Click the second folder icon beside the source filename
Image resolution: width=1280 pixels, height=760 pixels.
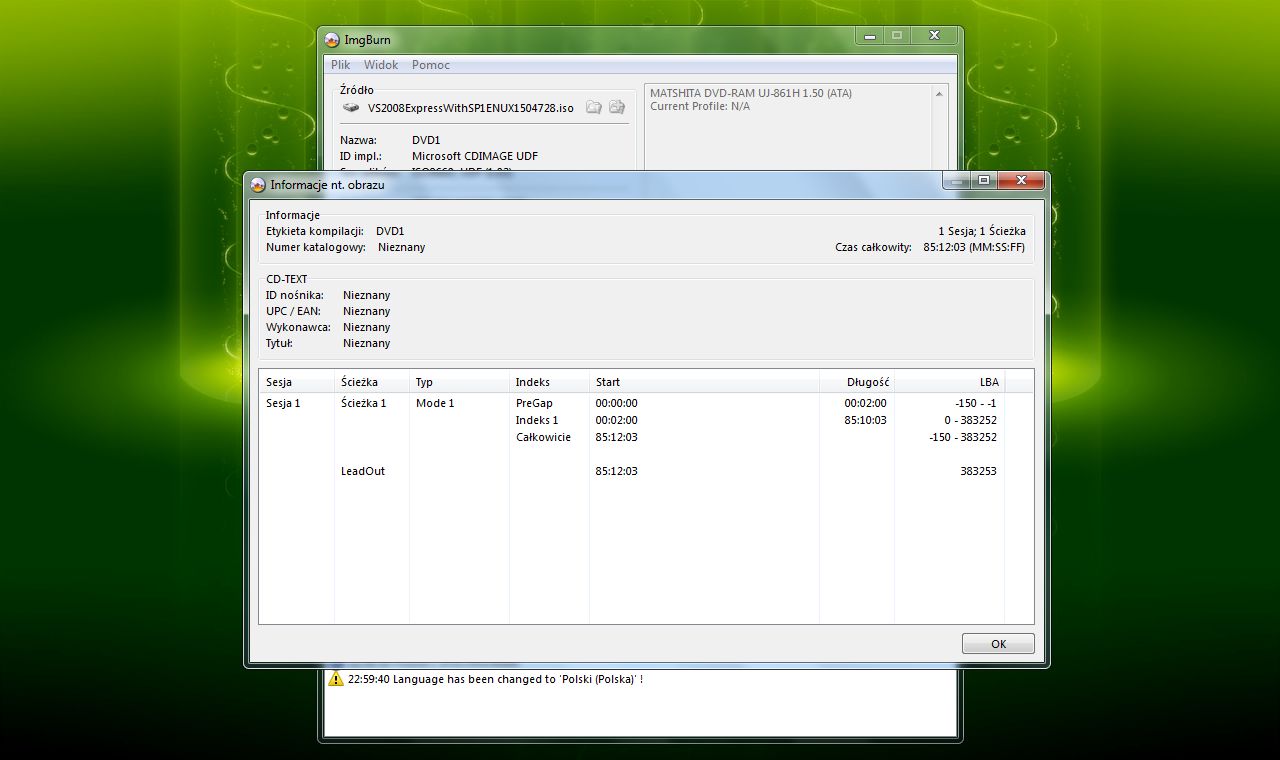click(x=617, y=107)
